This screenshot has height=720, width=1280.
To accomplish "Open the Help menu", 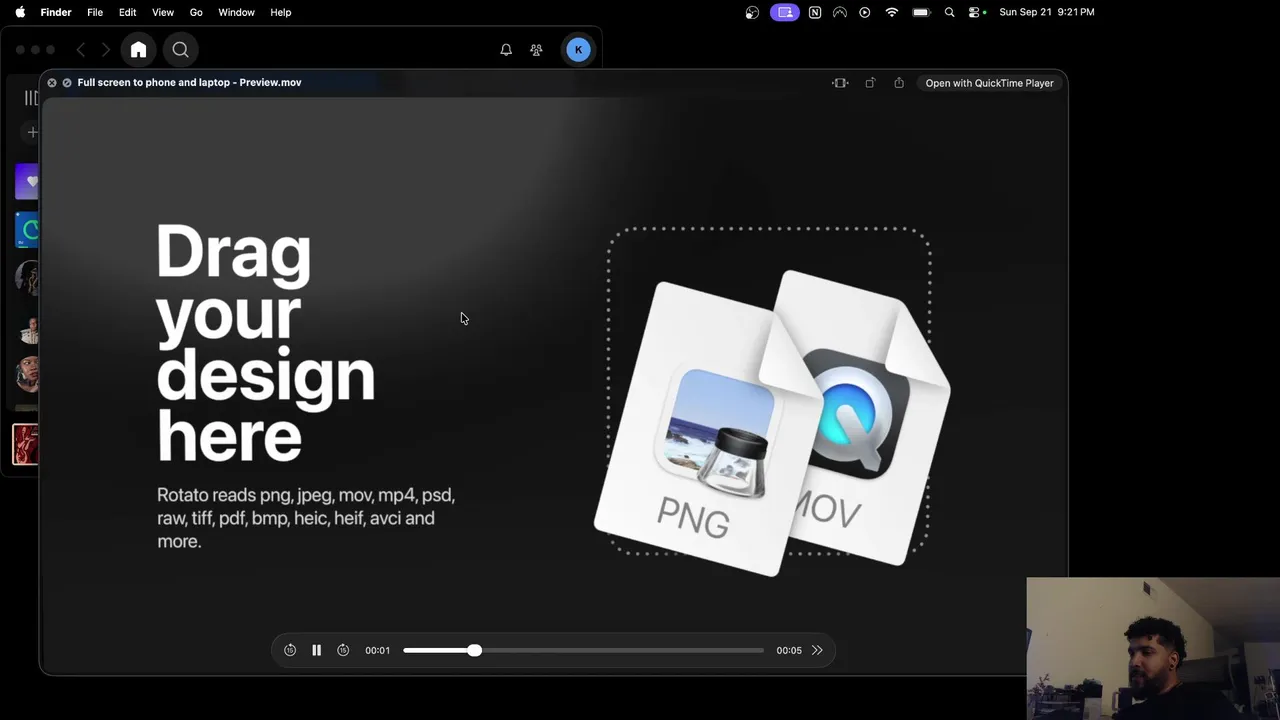I will [x=281, y=12].
